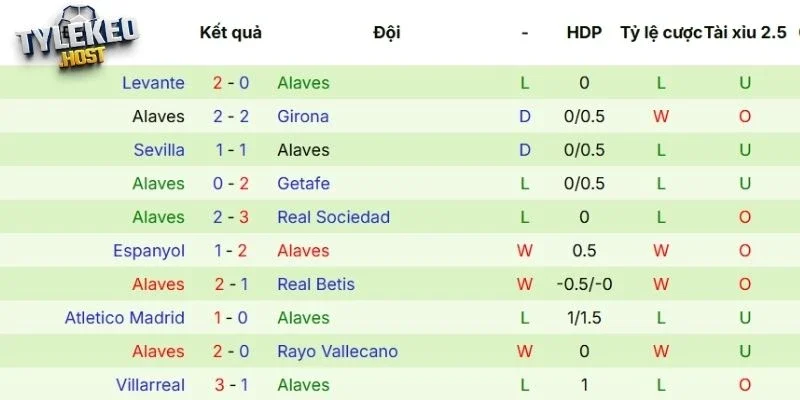Click the HDP column header
800x400 pixels.
[x=584, y=33]
